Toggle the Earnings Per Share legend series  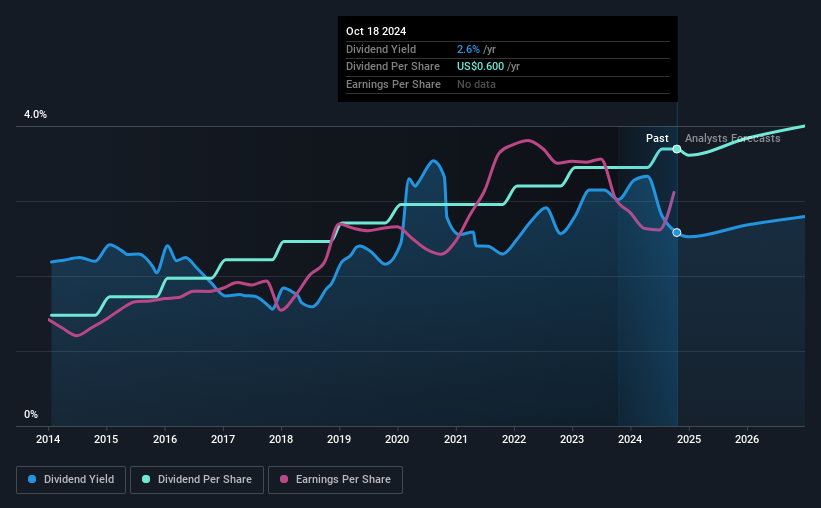[335, 480]
